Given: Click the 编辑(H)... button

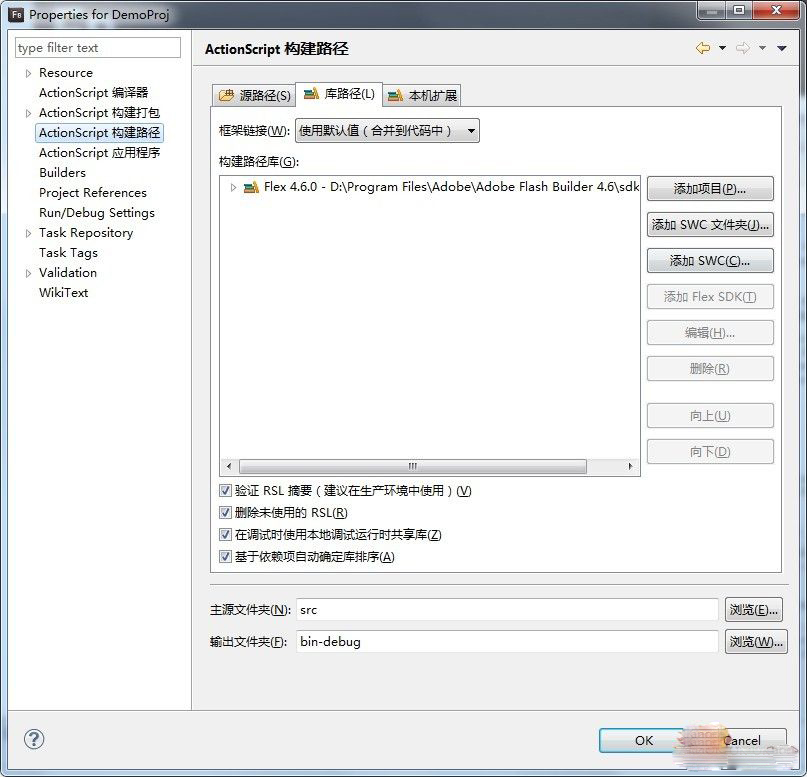Looking at the screenshot, I should (x=710, y=333).
